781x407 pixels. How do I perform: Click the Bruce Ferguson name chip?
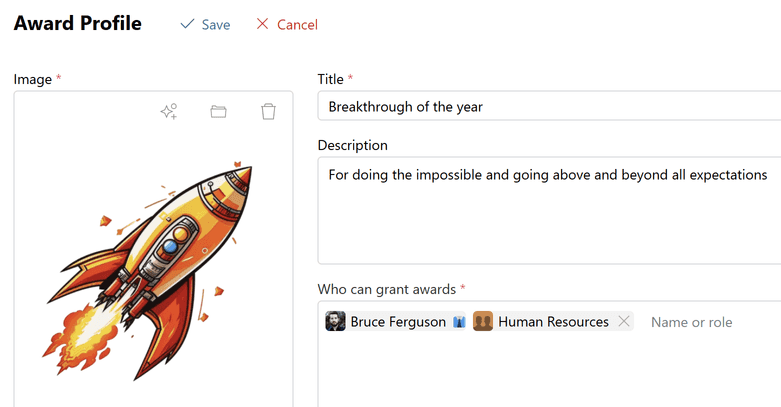397,322
